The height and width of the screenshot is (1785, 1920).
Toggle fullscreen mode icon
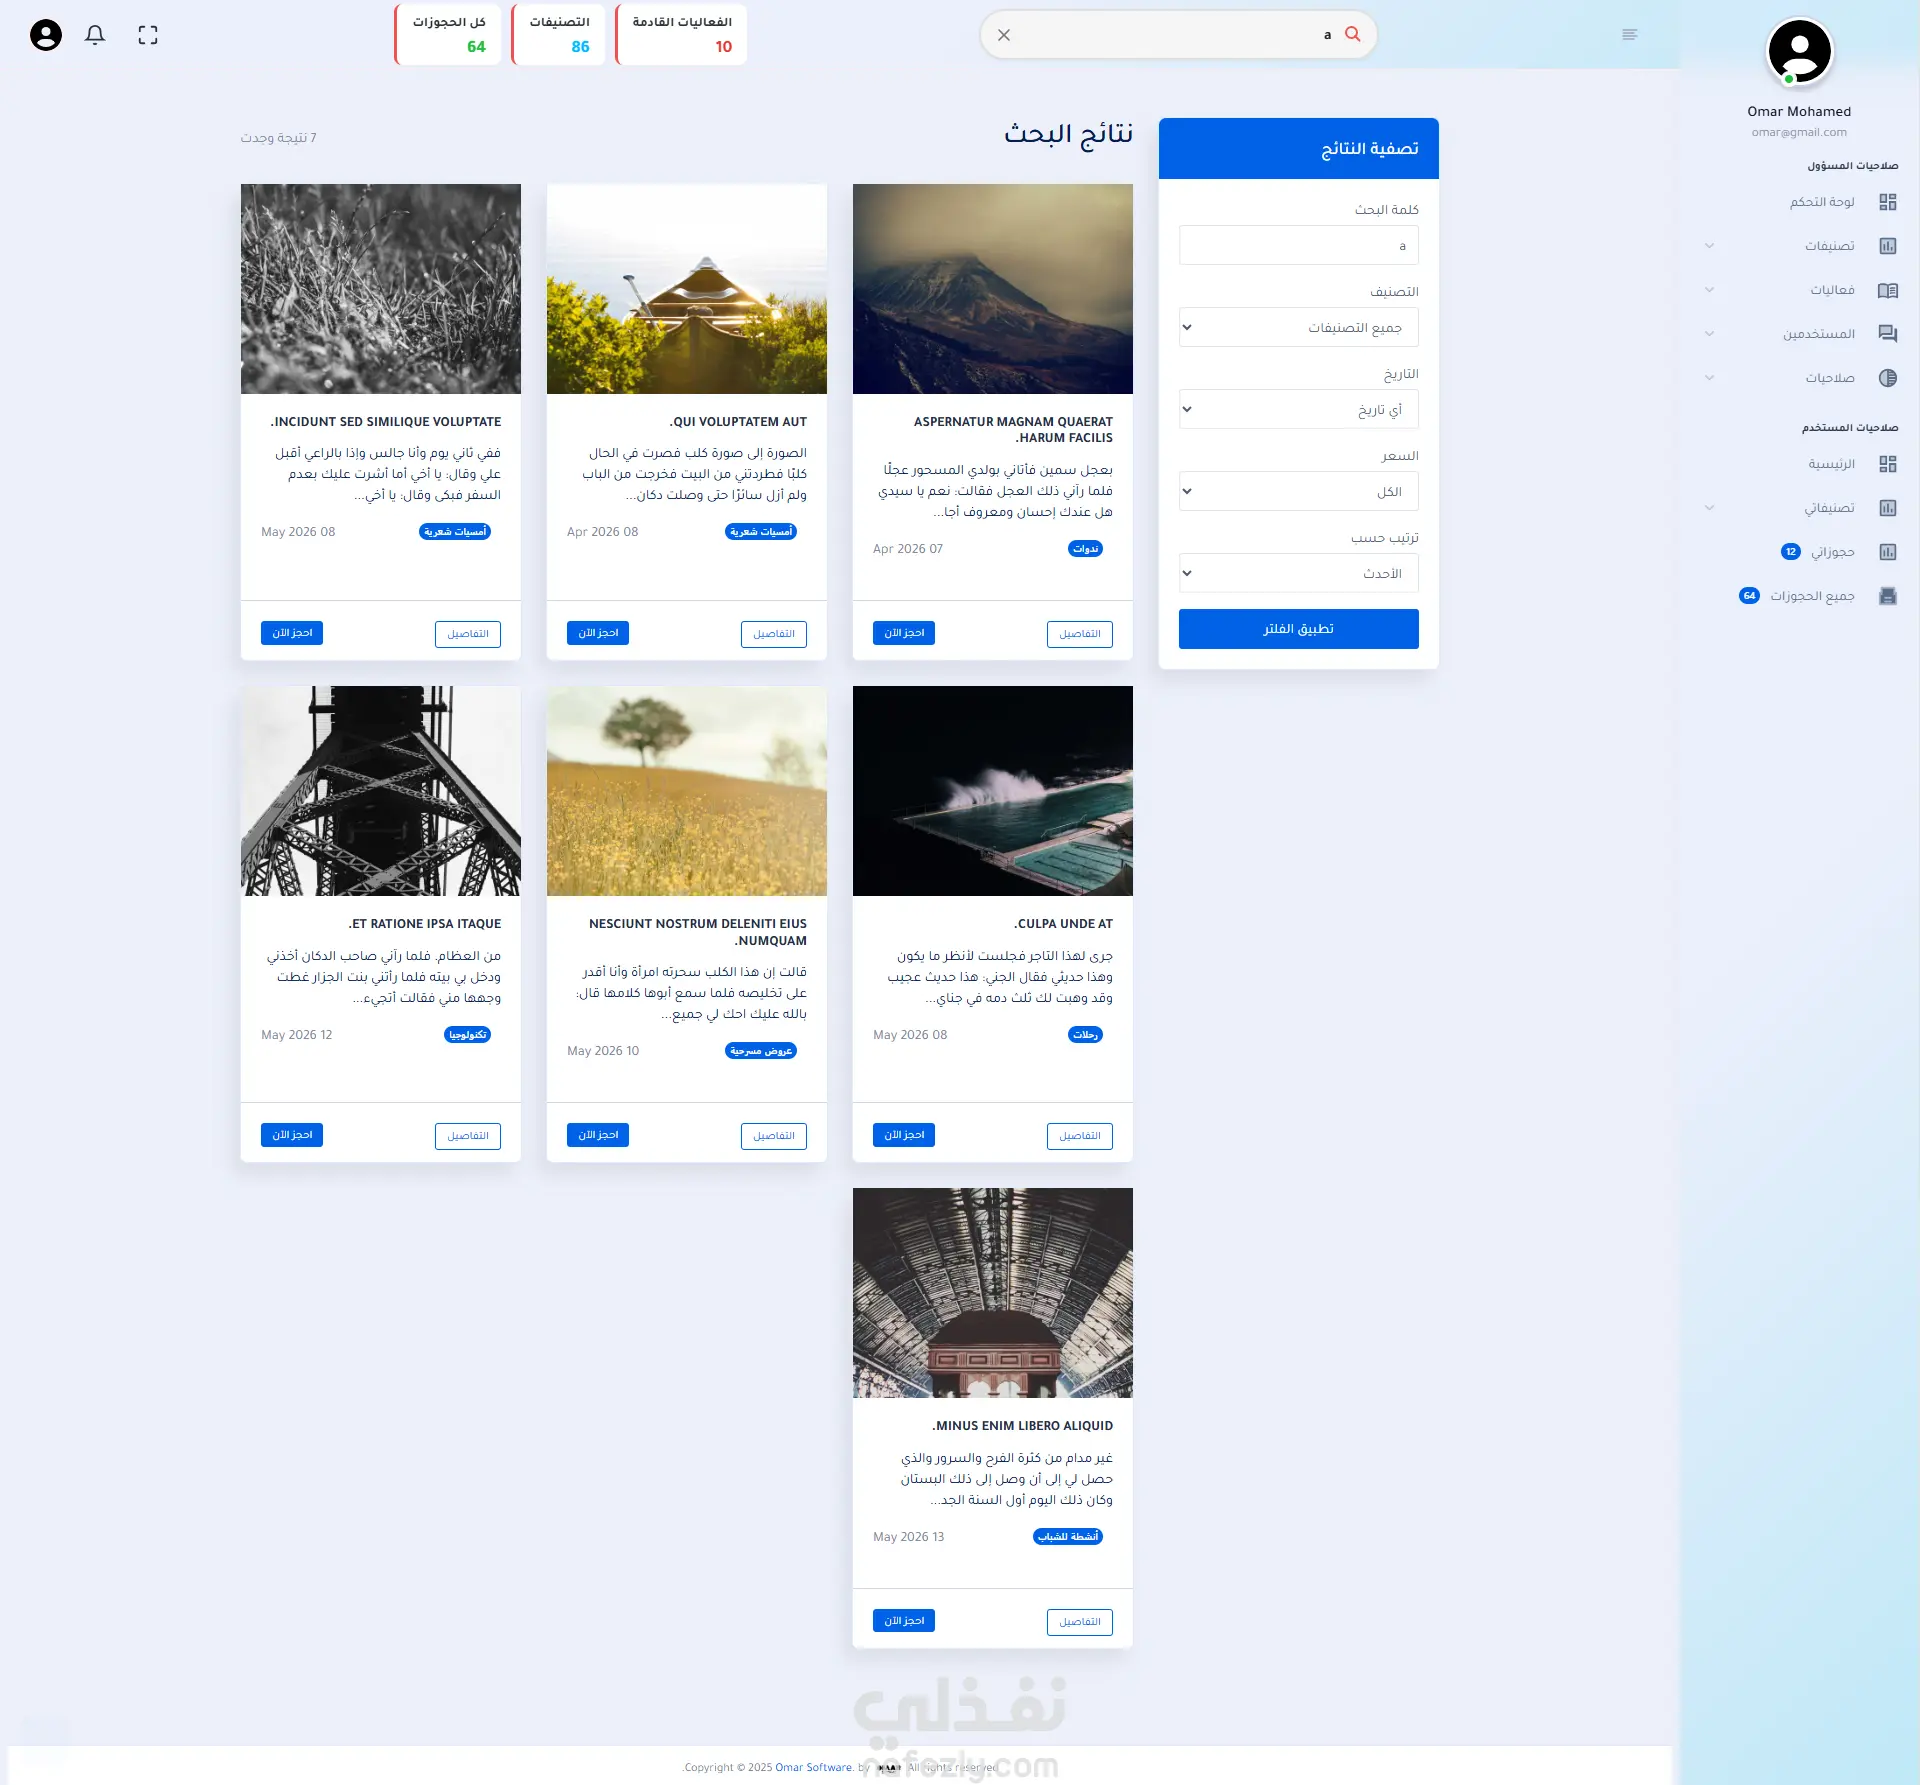coord(148,35)
